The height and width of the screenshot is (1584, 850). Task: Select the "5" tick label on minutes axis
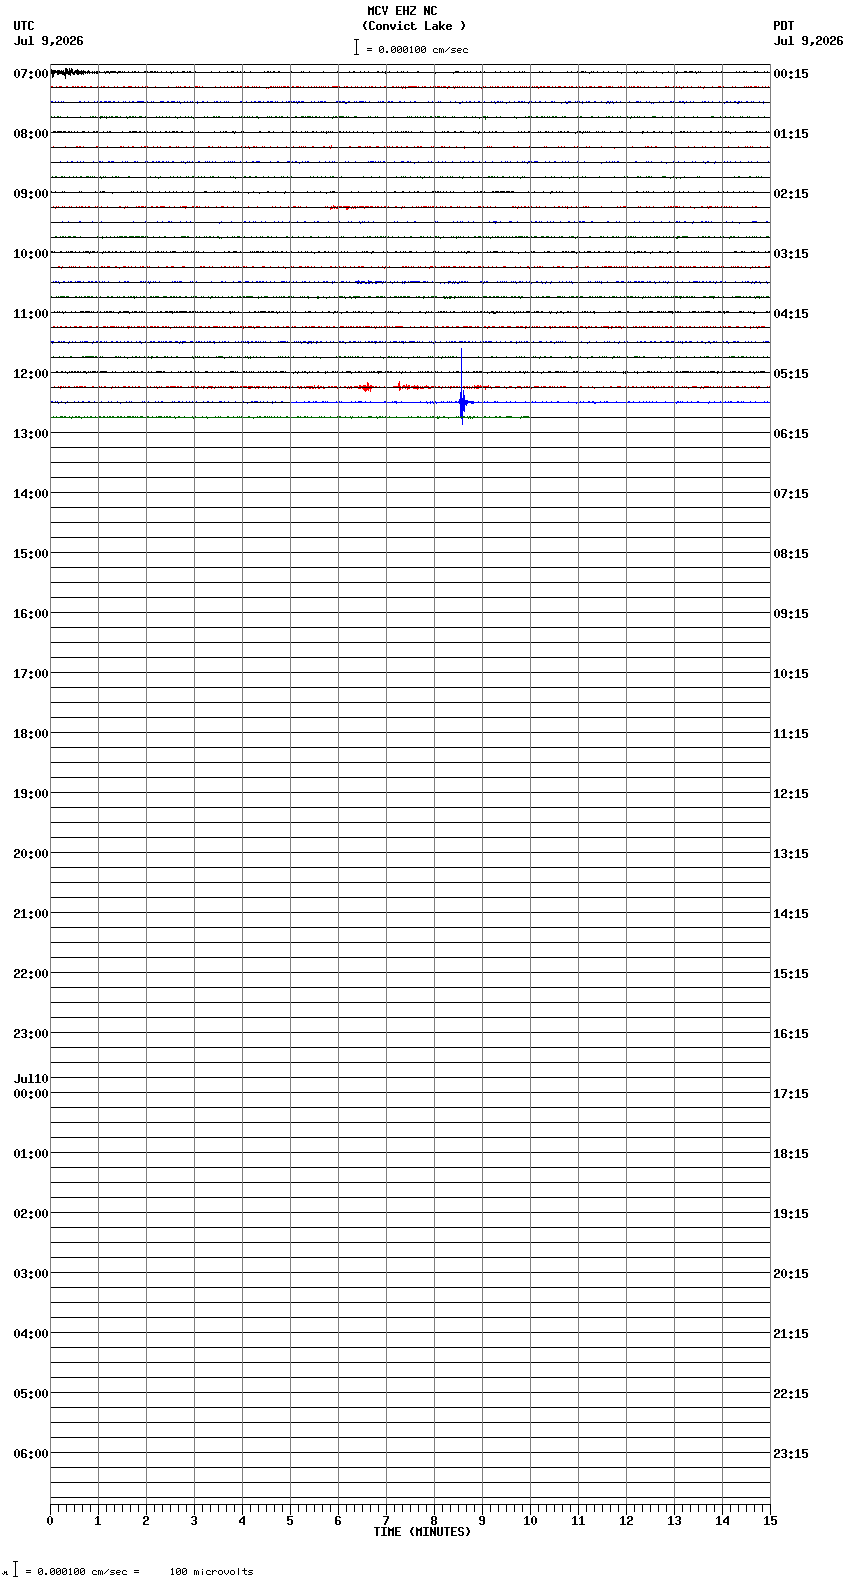click(290, 1521)
